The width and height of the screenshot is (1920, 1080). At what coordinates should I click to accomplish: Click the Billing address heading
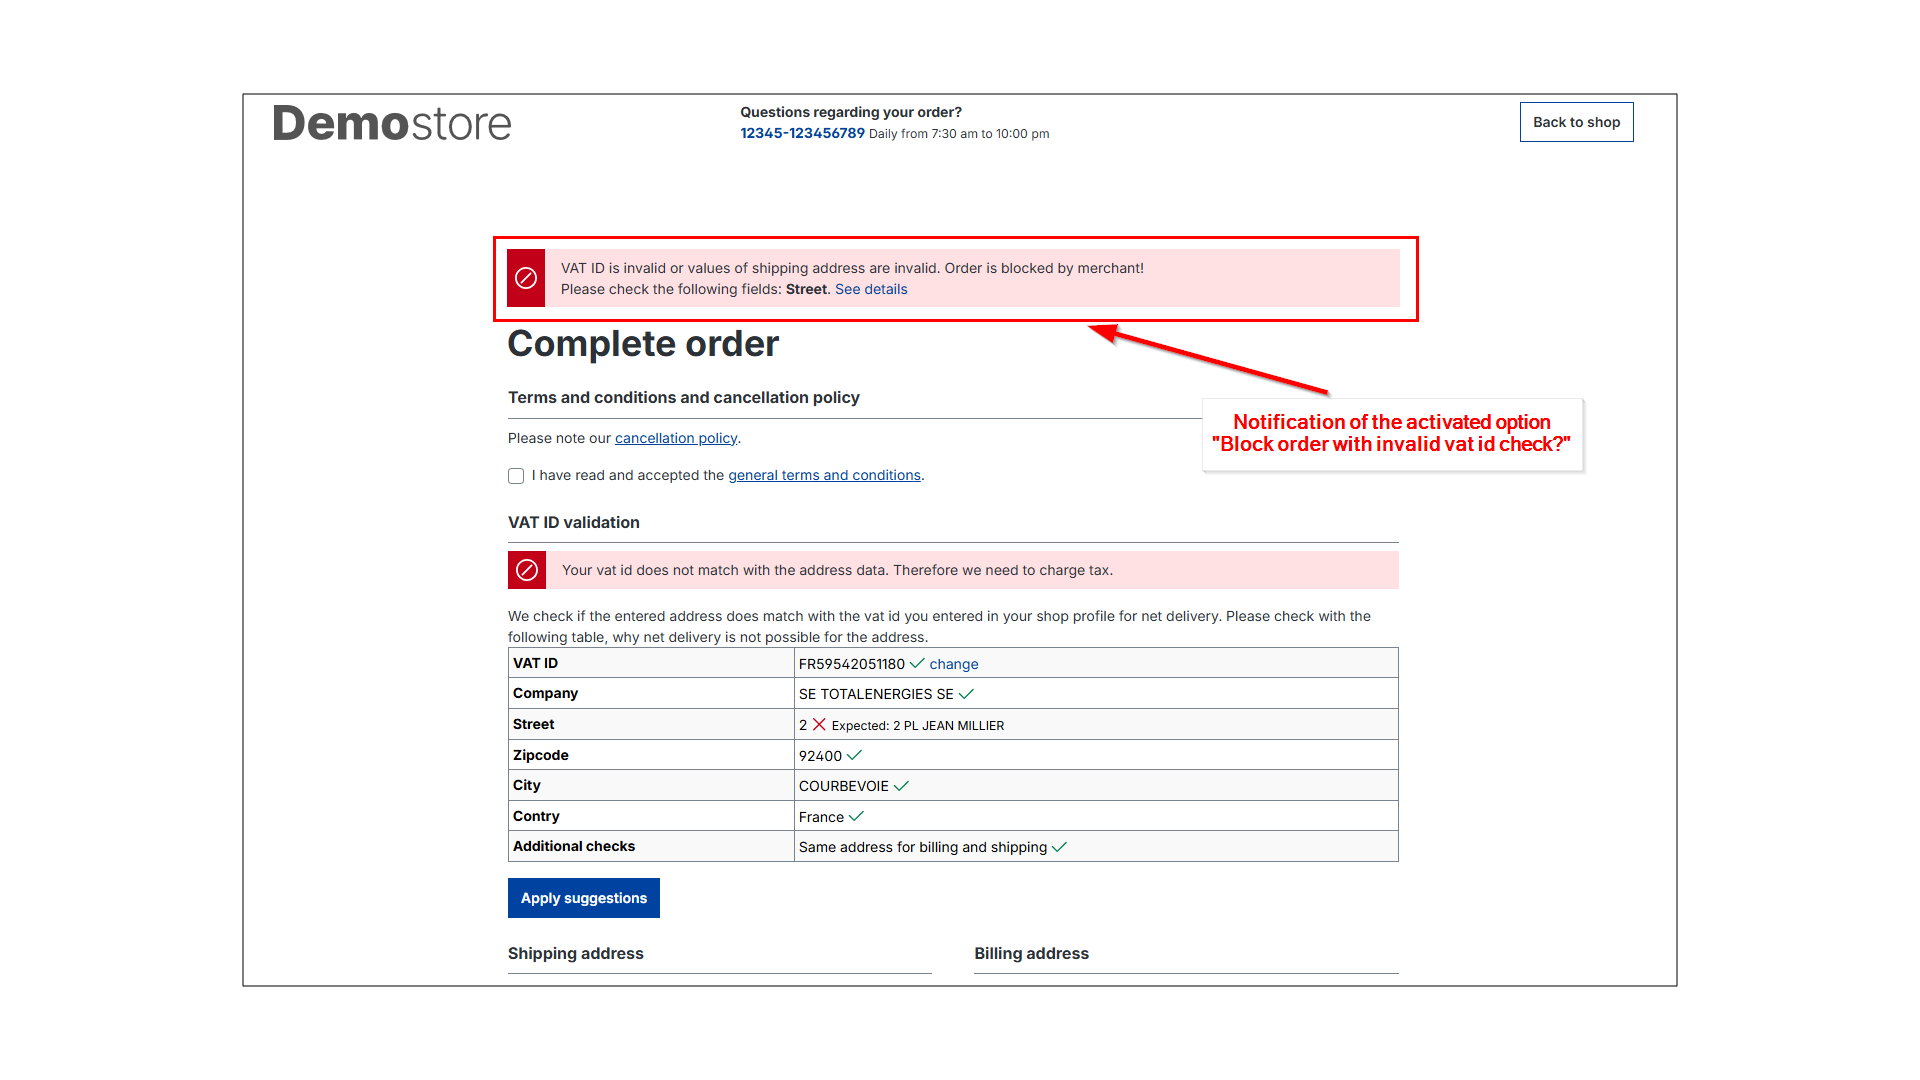click(x=1032, y=953)
